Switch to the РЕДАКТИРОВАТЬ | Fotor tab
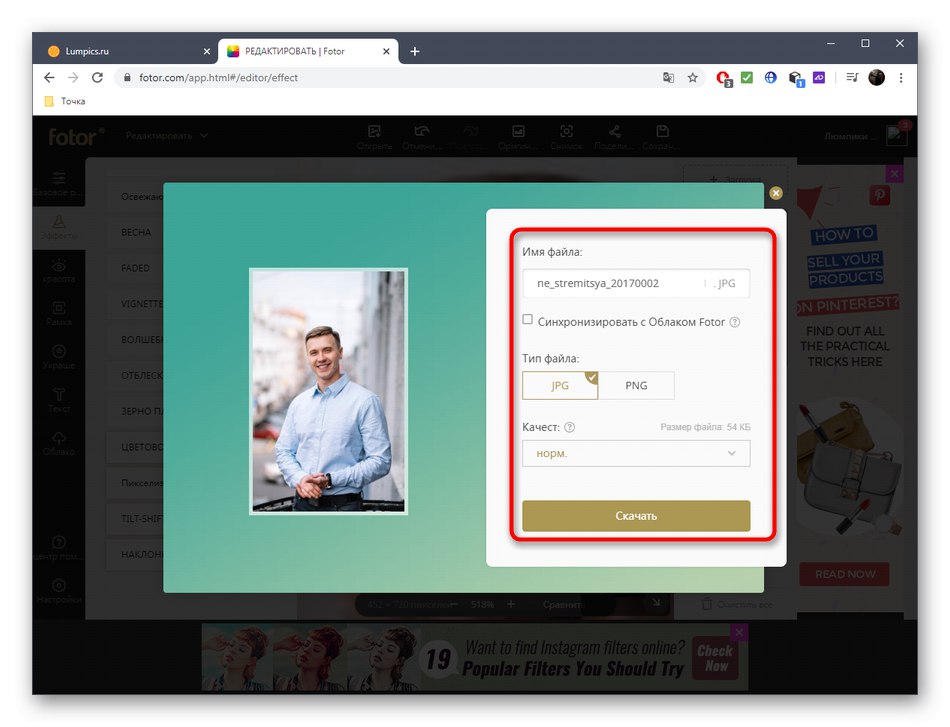Image resolution: width=950 pixels, height=727 pixels. click(308, 51)
